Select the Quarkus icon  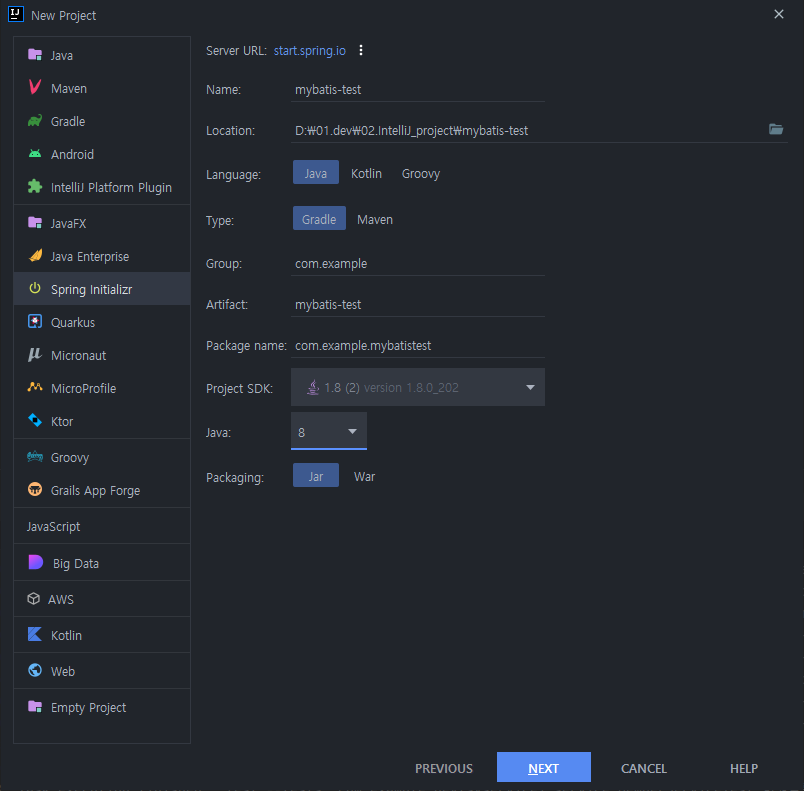click(35, 321)
